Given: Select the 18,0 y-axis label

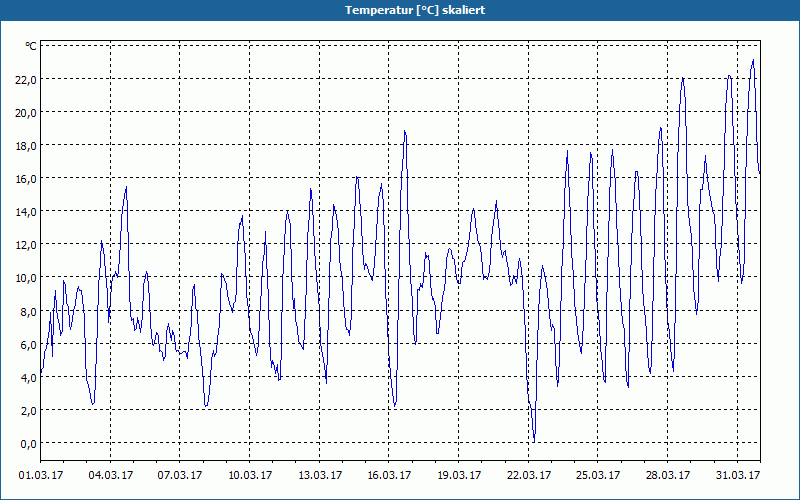Looking at the screenshot, I should click(x=28, y=146).
